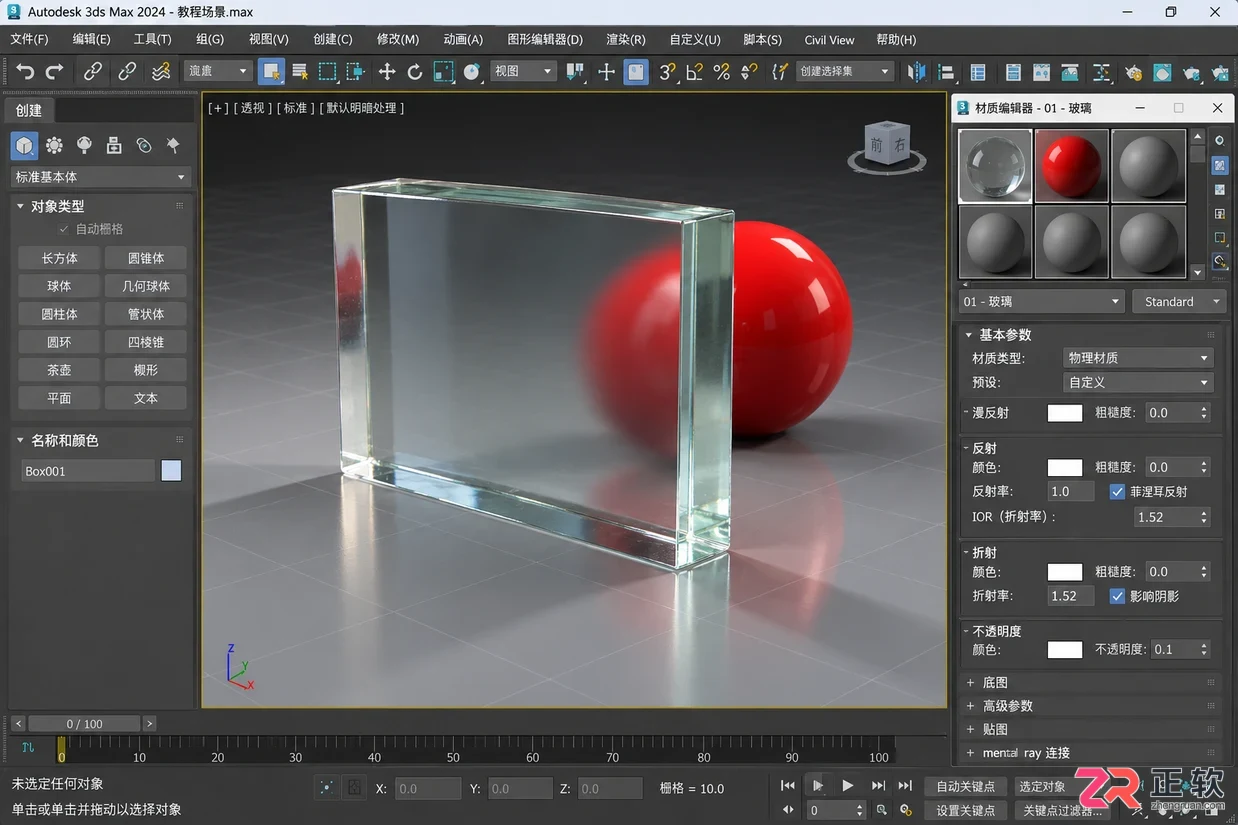The image size is (1238, 825).
Task: Open the 01 - 玻璃 material name dropdown
Action: pos(1042,301)
